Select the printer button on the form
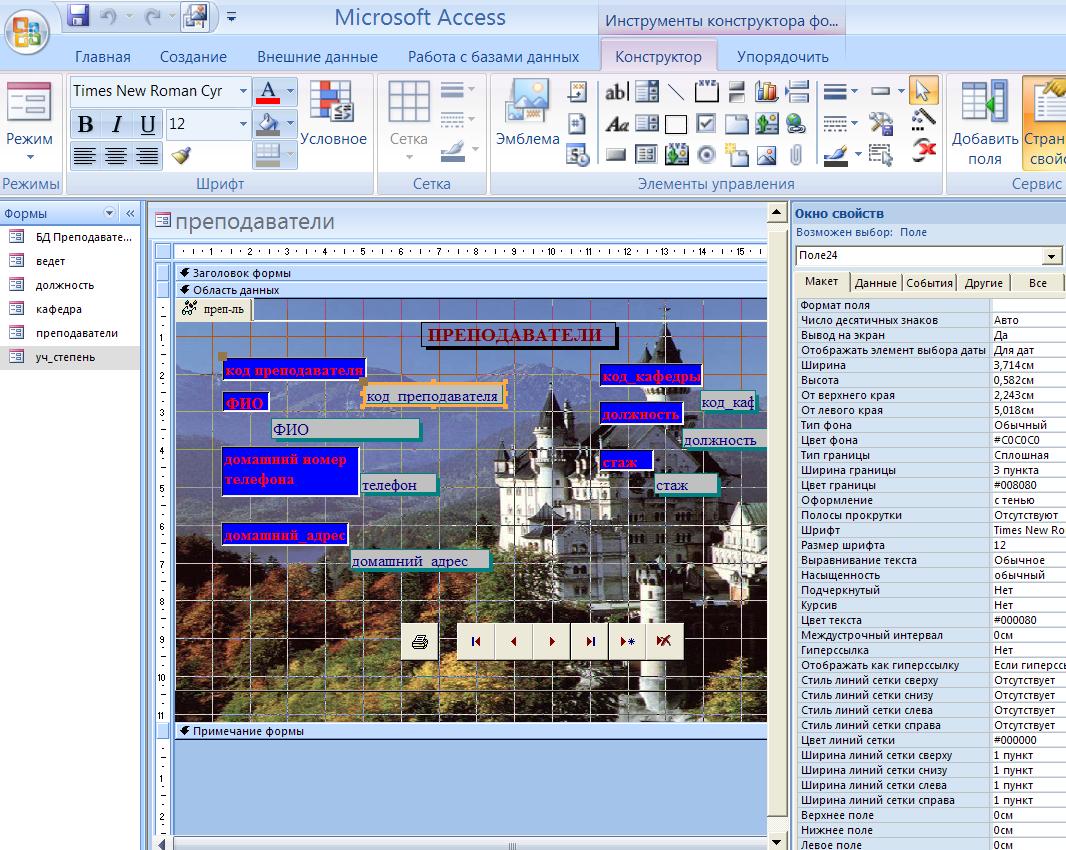 (419, 641)
